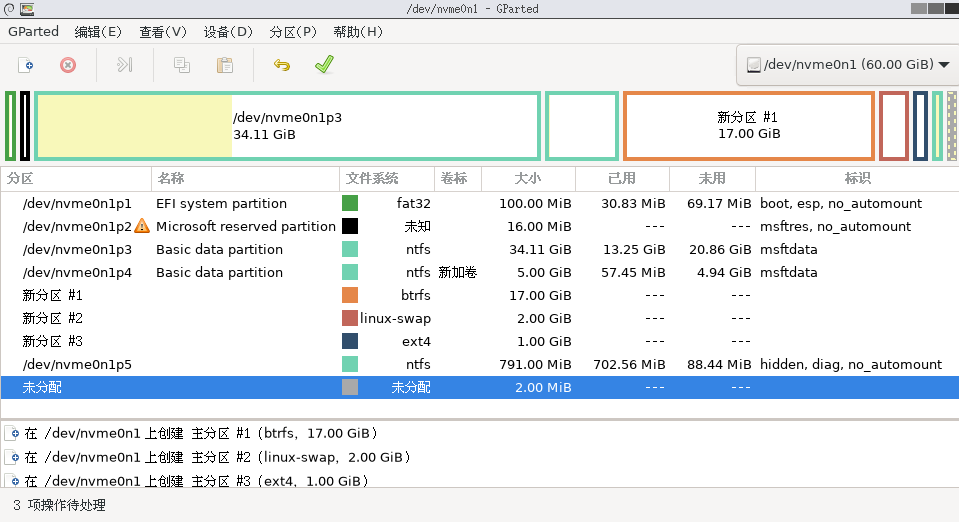This screenshot has width=959, height=522.
Task: Click the '3 项操作待处理' status bar text
Action: [59, 505]
